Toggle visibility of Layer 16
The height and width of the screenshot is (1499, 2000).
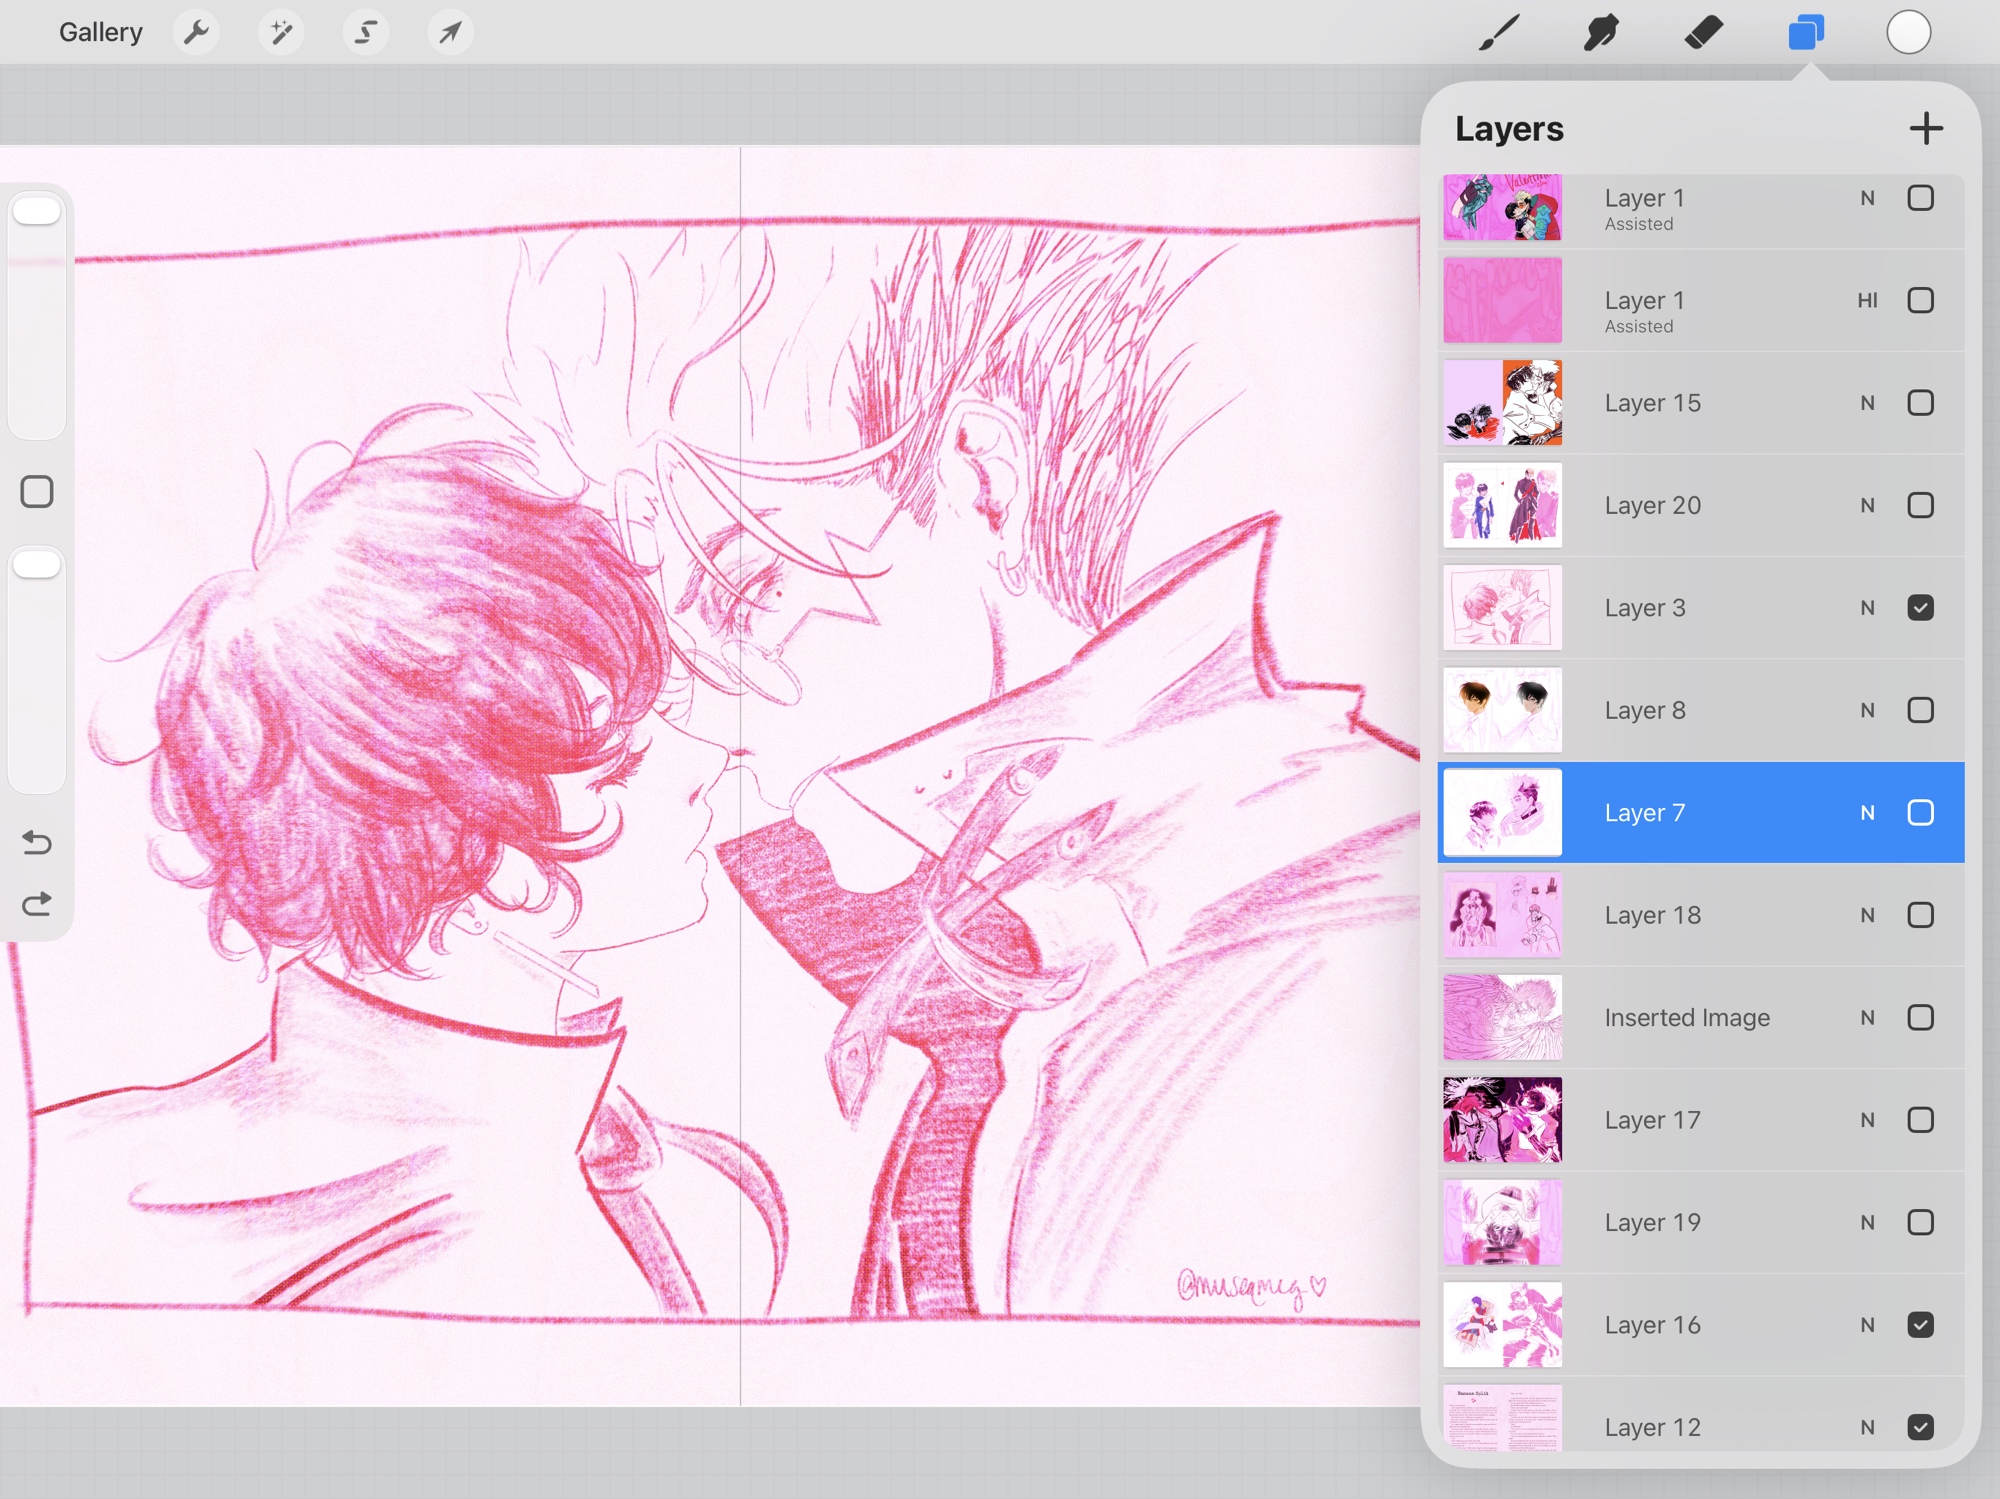coord(1920,1325)
